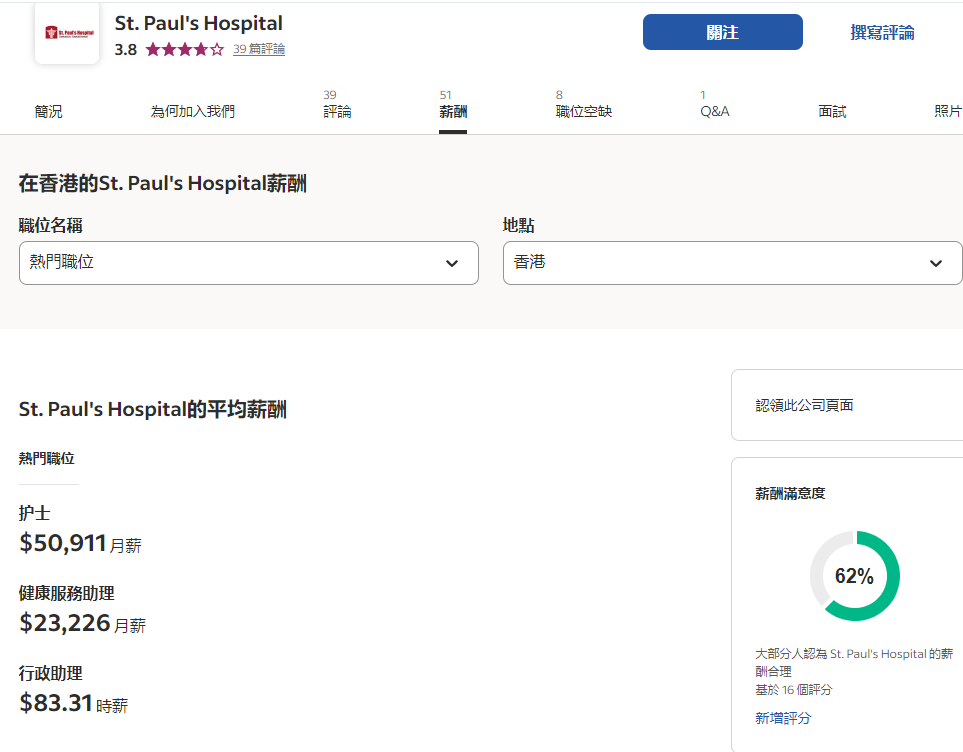Open the 健康服務助理 salary entry

coord(66,593)
